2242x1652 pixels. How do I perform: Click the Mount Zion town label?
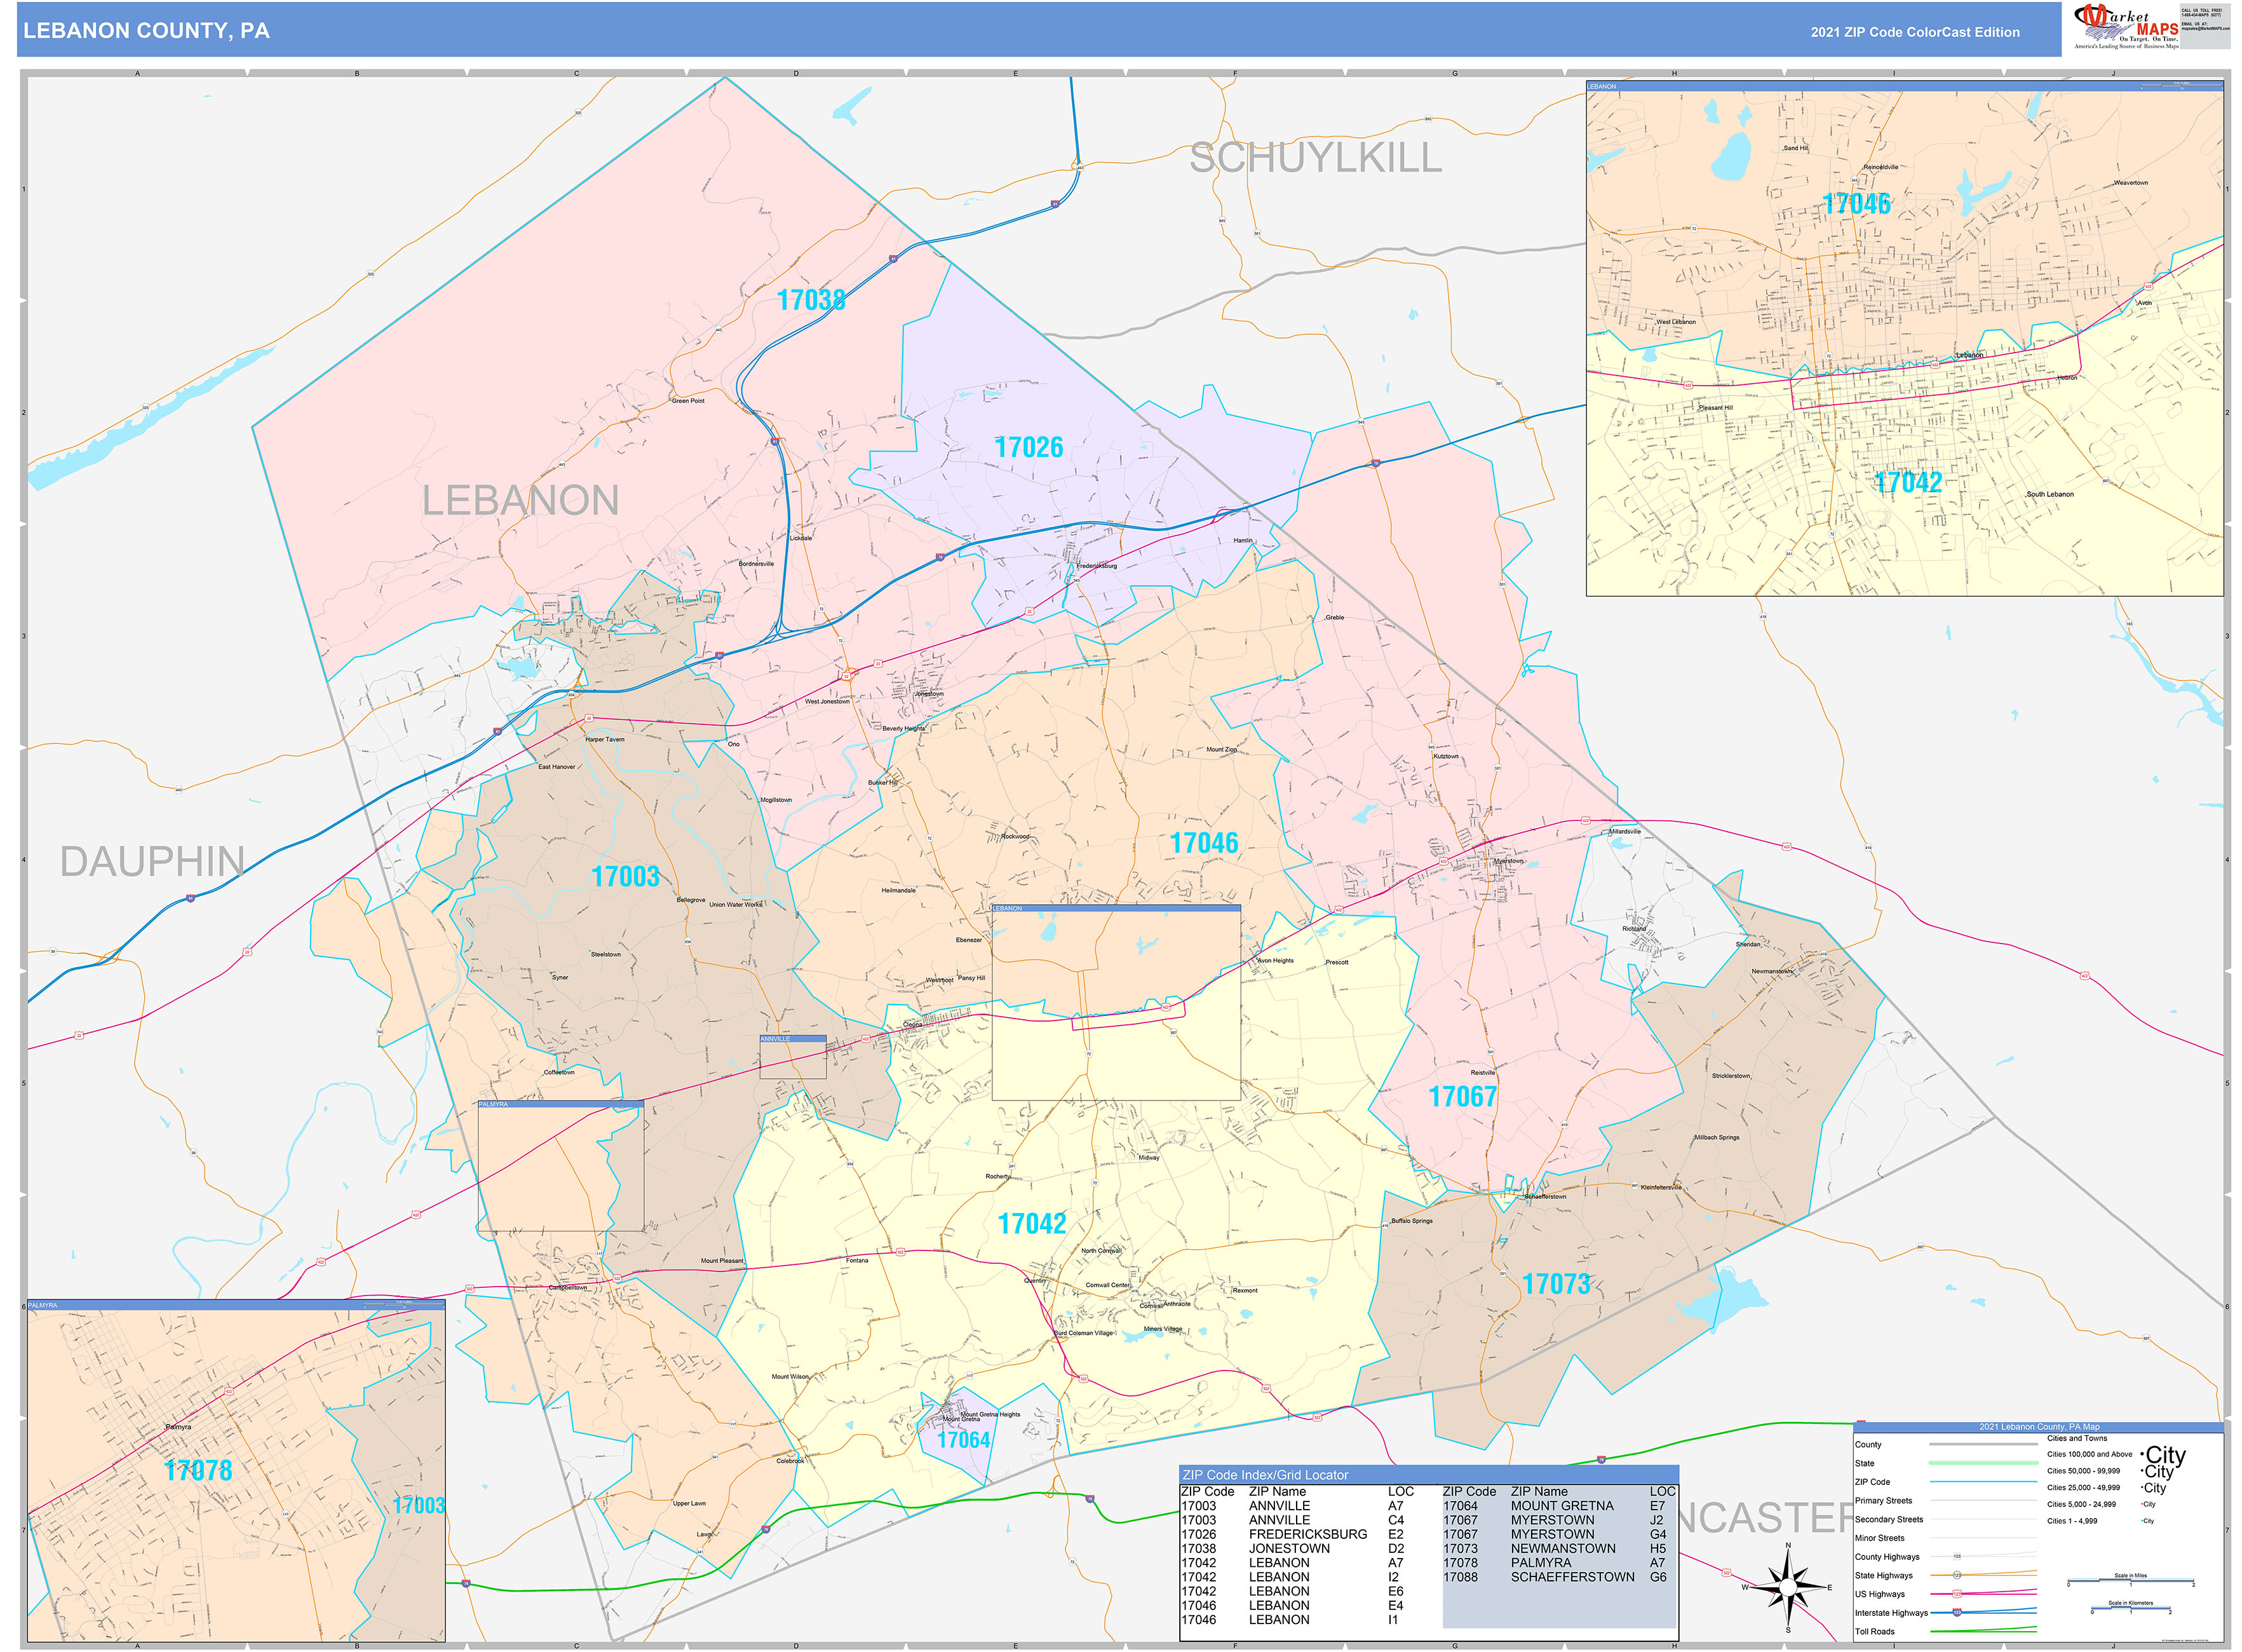pos(1221,750)
